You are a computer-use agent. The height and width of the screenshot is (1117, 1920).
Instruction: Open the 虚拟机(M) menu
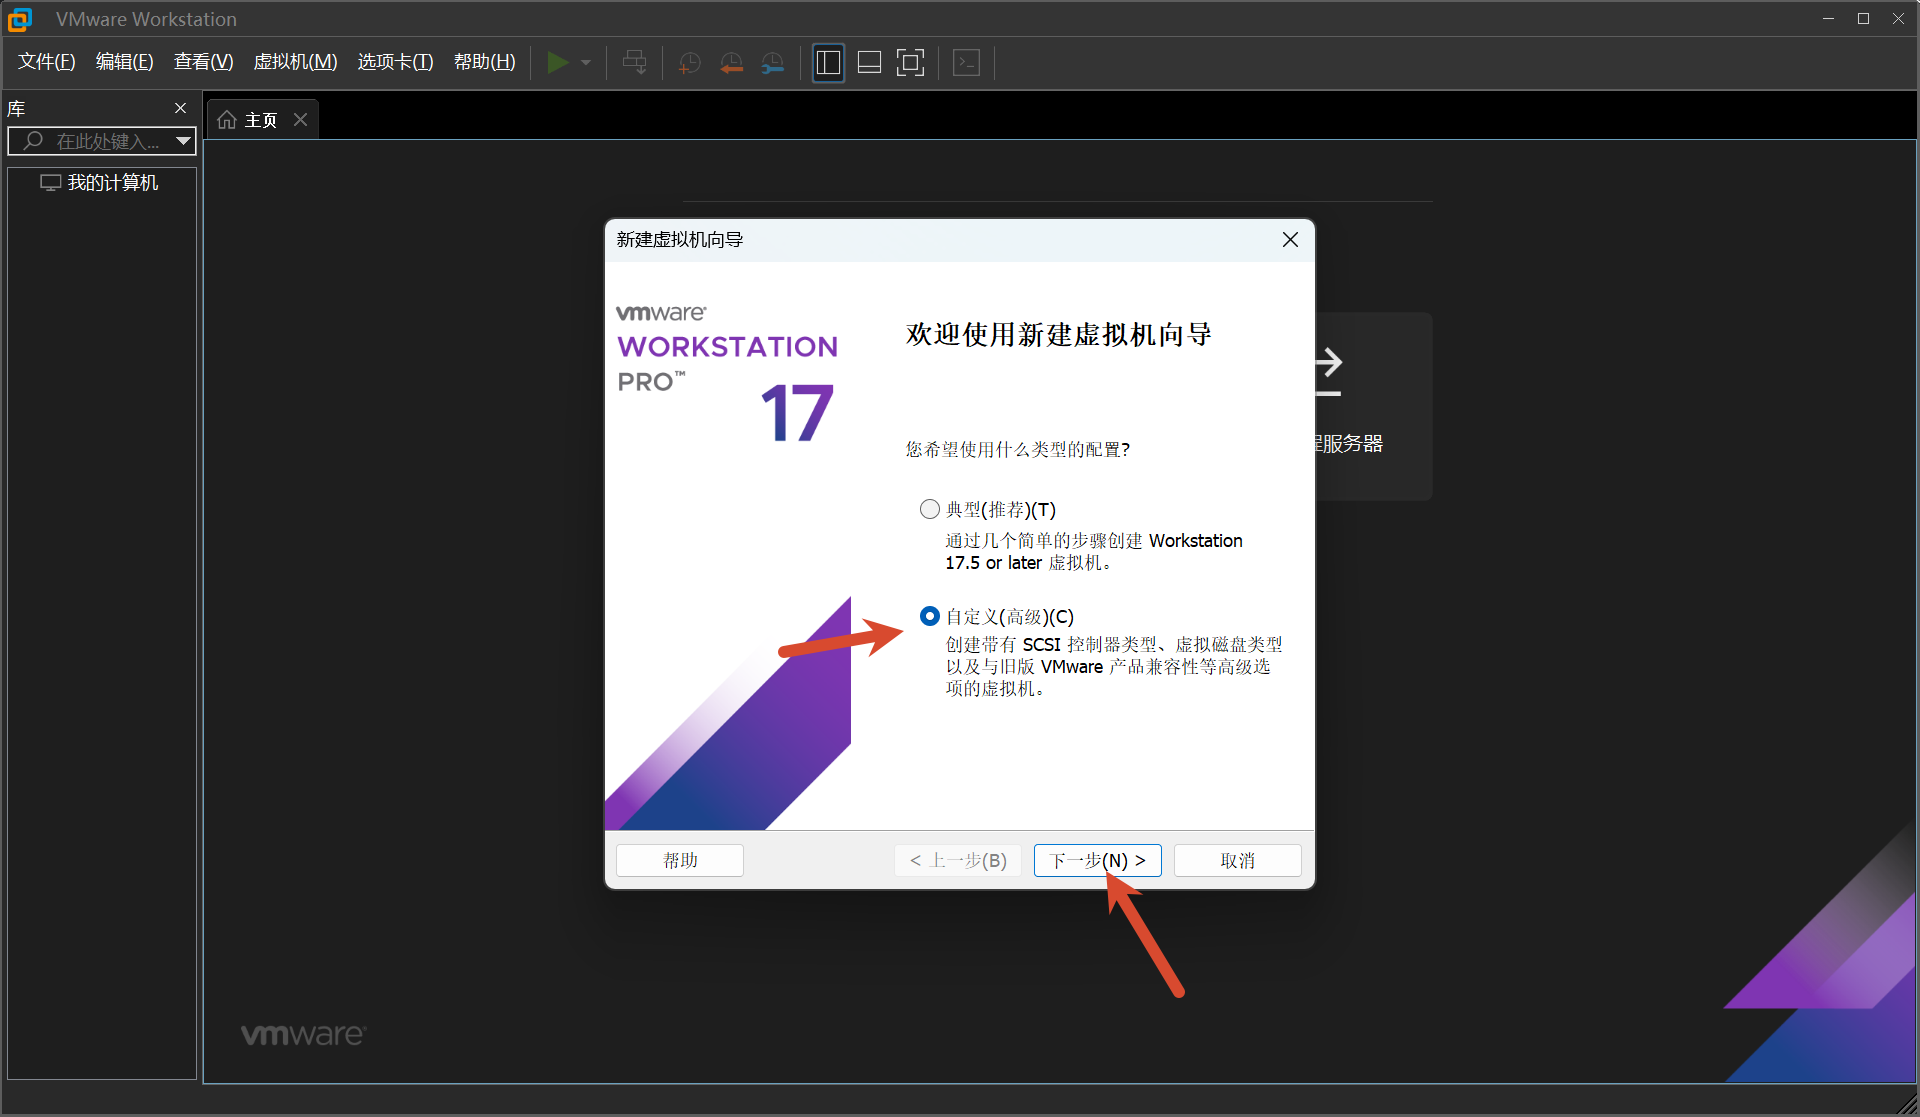[295, 62]
